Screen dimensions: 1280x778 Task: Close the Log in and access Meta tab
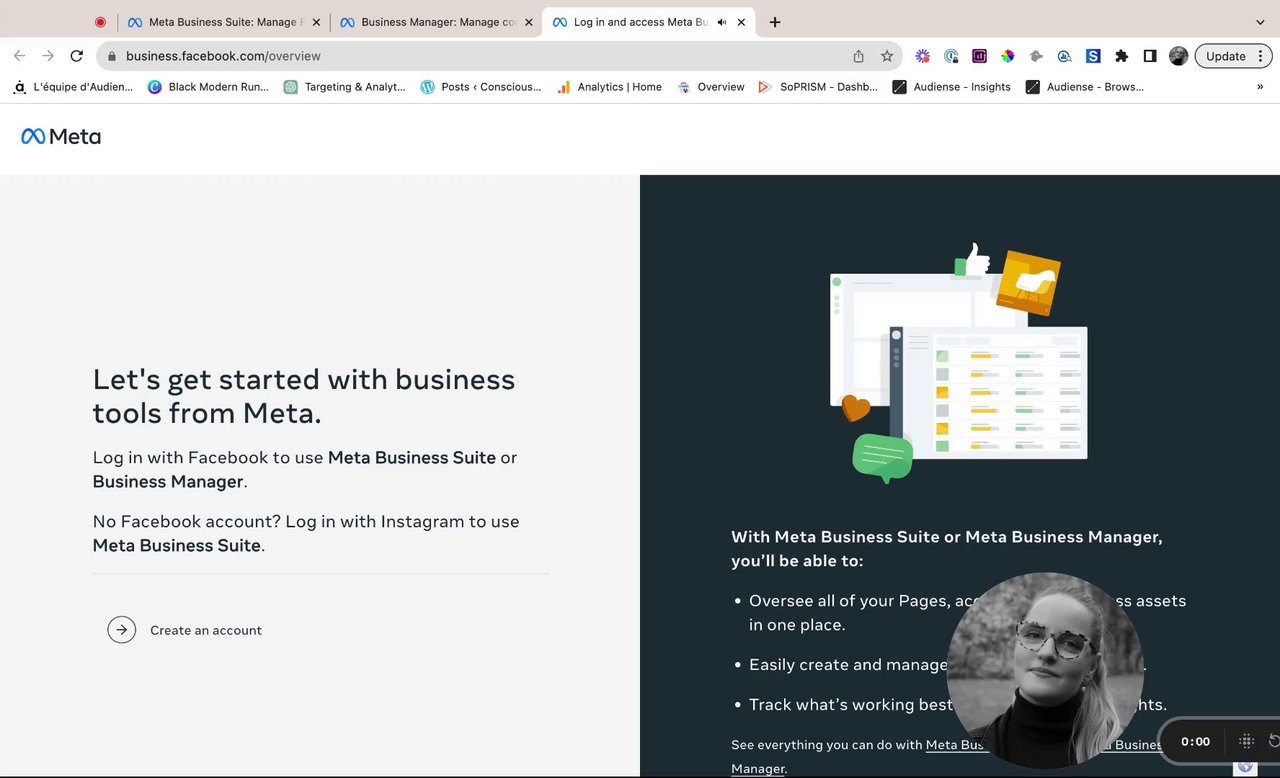click(741, 22)
